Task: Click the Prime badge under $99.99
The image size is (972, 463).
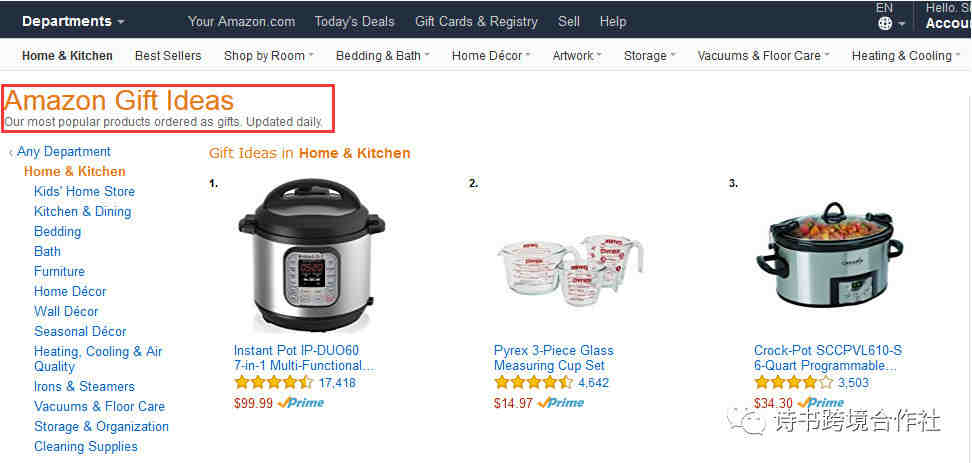Action: 301,403
